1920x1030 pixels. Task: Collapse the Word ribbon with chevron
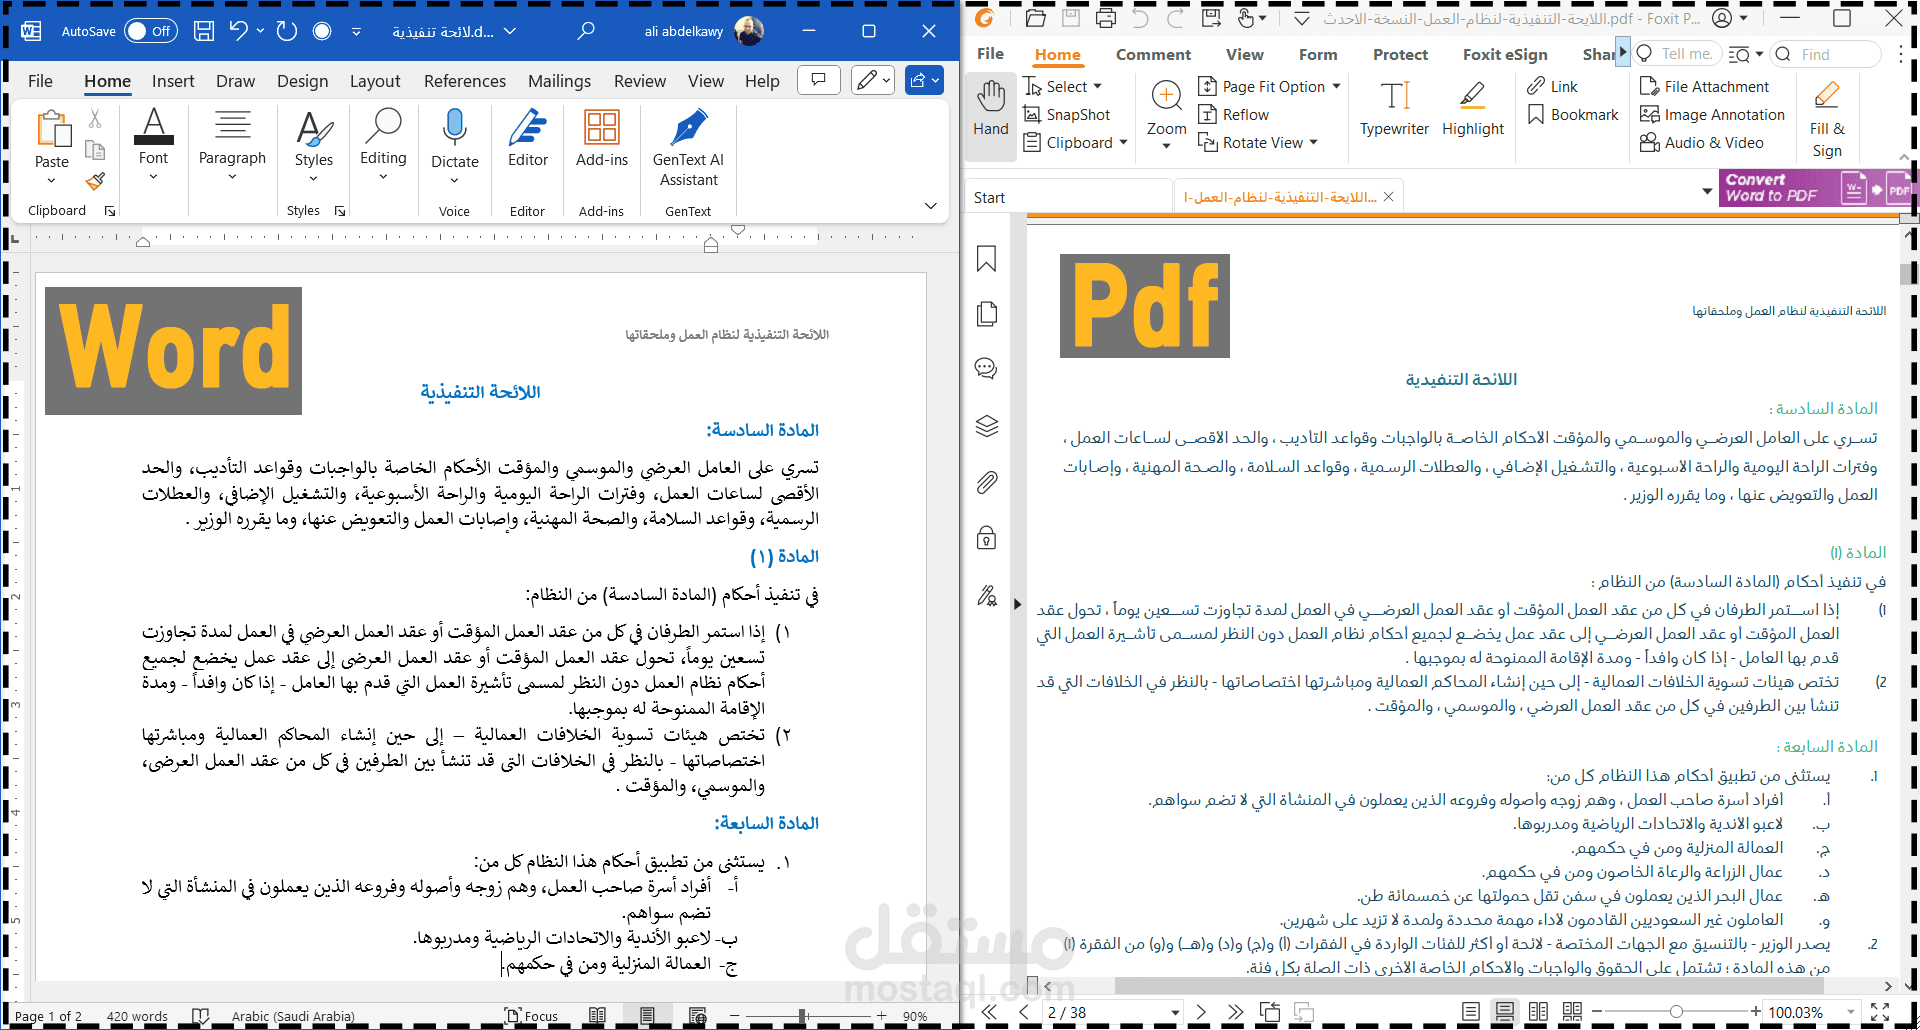coord(931,206)
